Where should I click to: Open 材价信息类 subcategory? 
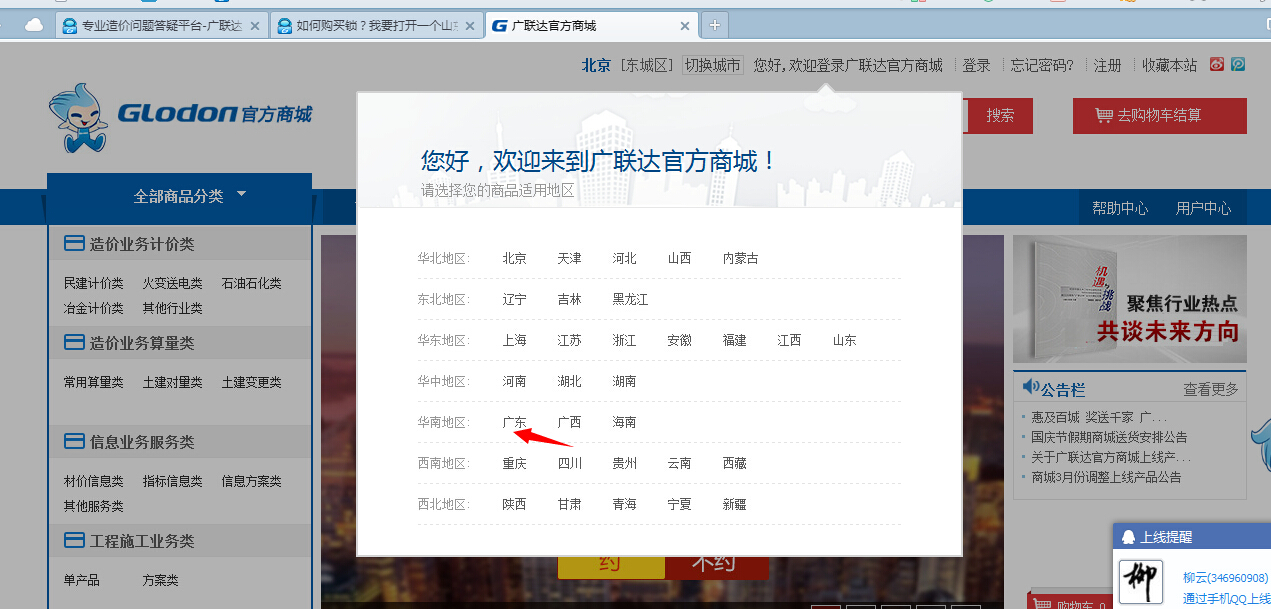[x=93, y=481]
